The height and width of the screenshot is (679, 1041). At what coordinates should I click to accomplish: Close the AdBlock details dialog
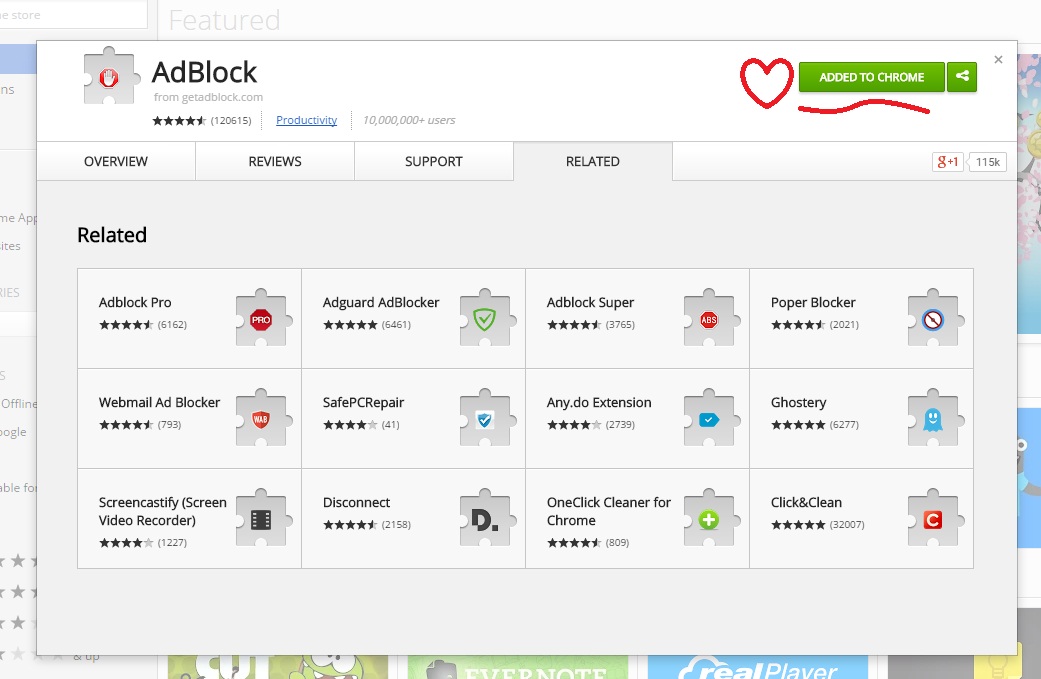[x=998, y=60]
